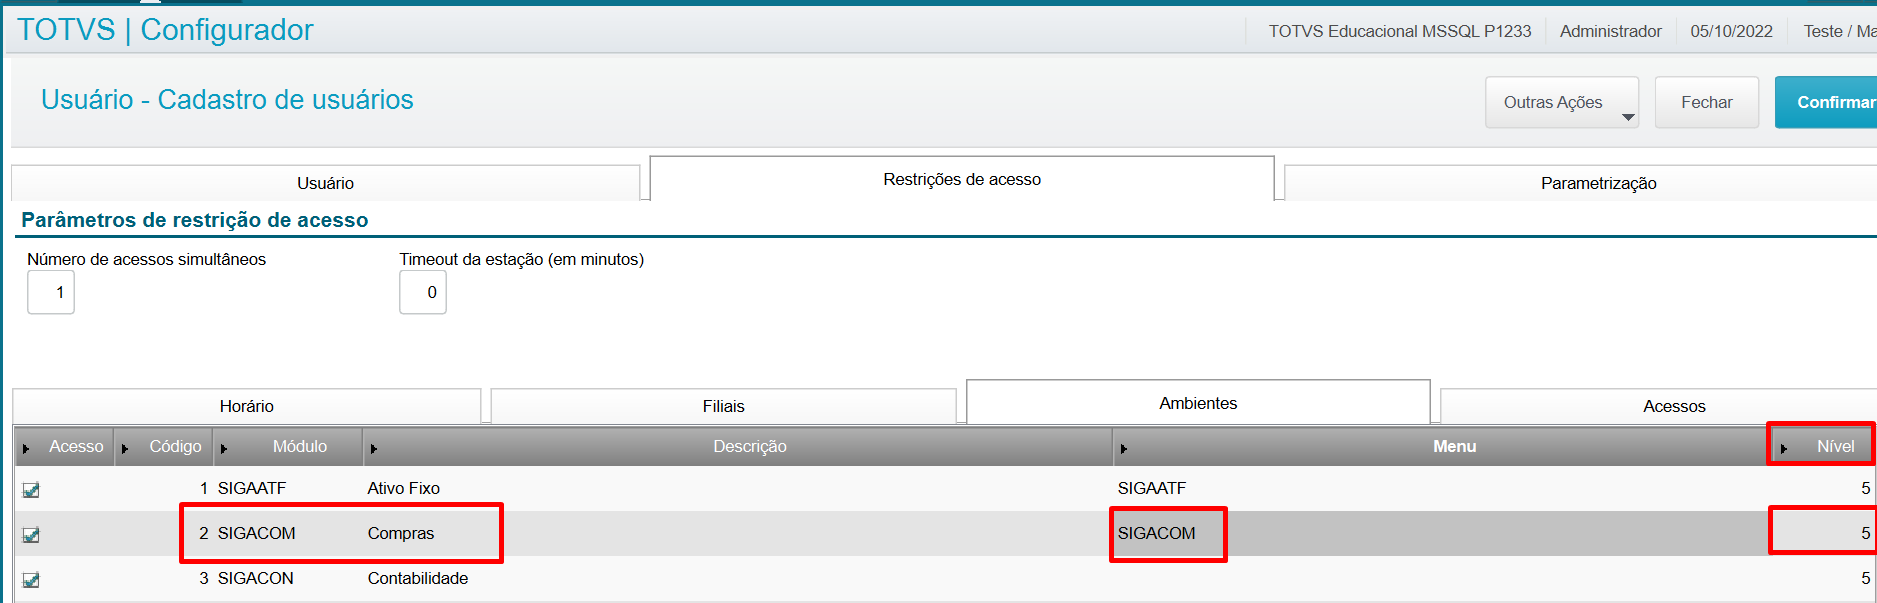Click the Timeout da estação field

pyautogui.click(x=423, y=292)
